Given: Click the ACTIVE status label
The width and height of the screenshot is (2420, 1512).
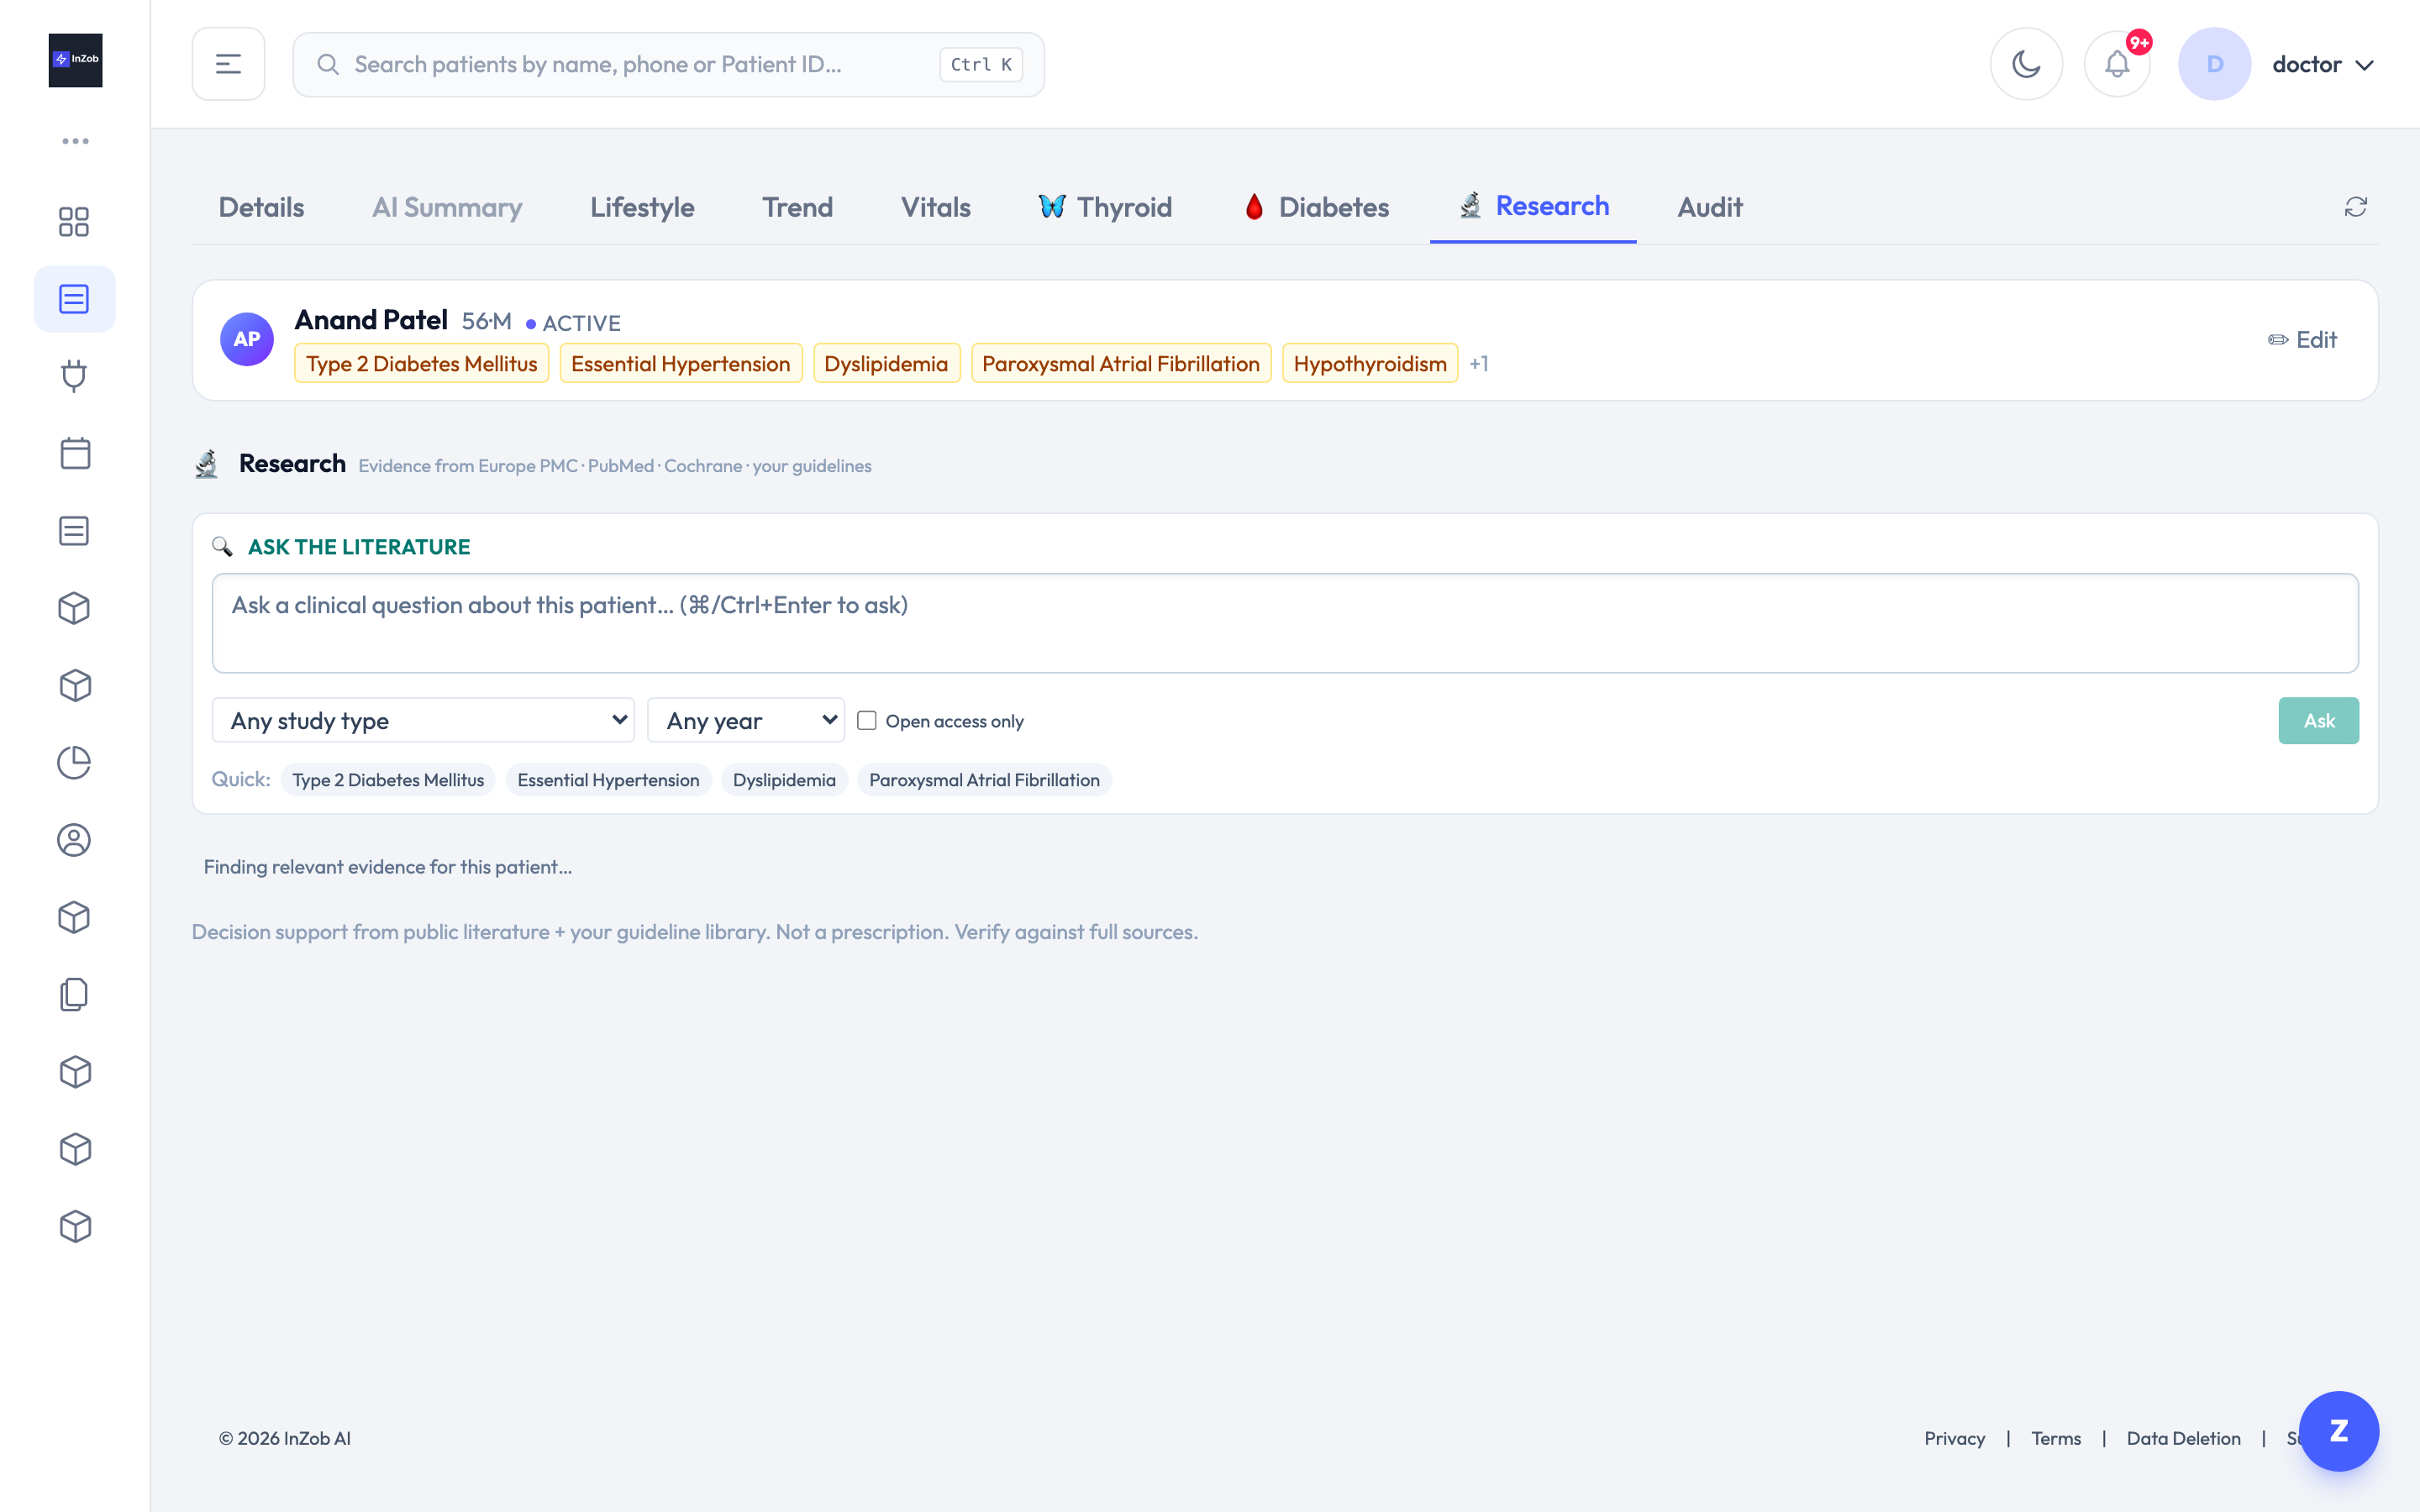Looking at the screenshot, I should tap(581, 323).
